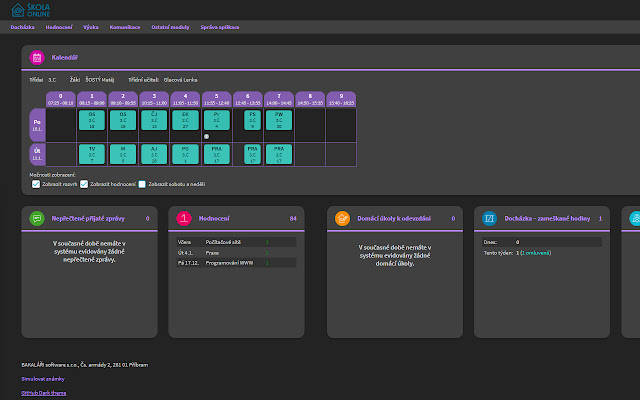Select Tuesday sixth-period PRA lesson
Viewport: 640px width, 400px height.
pyautogui.click(x=252, y=154)
